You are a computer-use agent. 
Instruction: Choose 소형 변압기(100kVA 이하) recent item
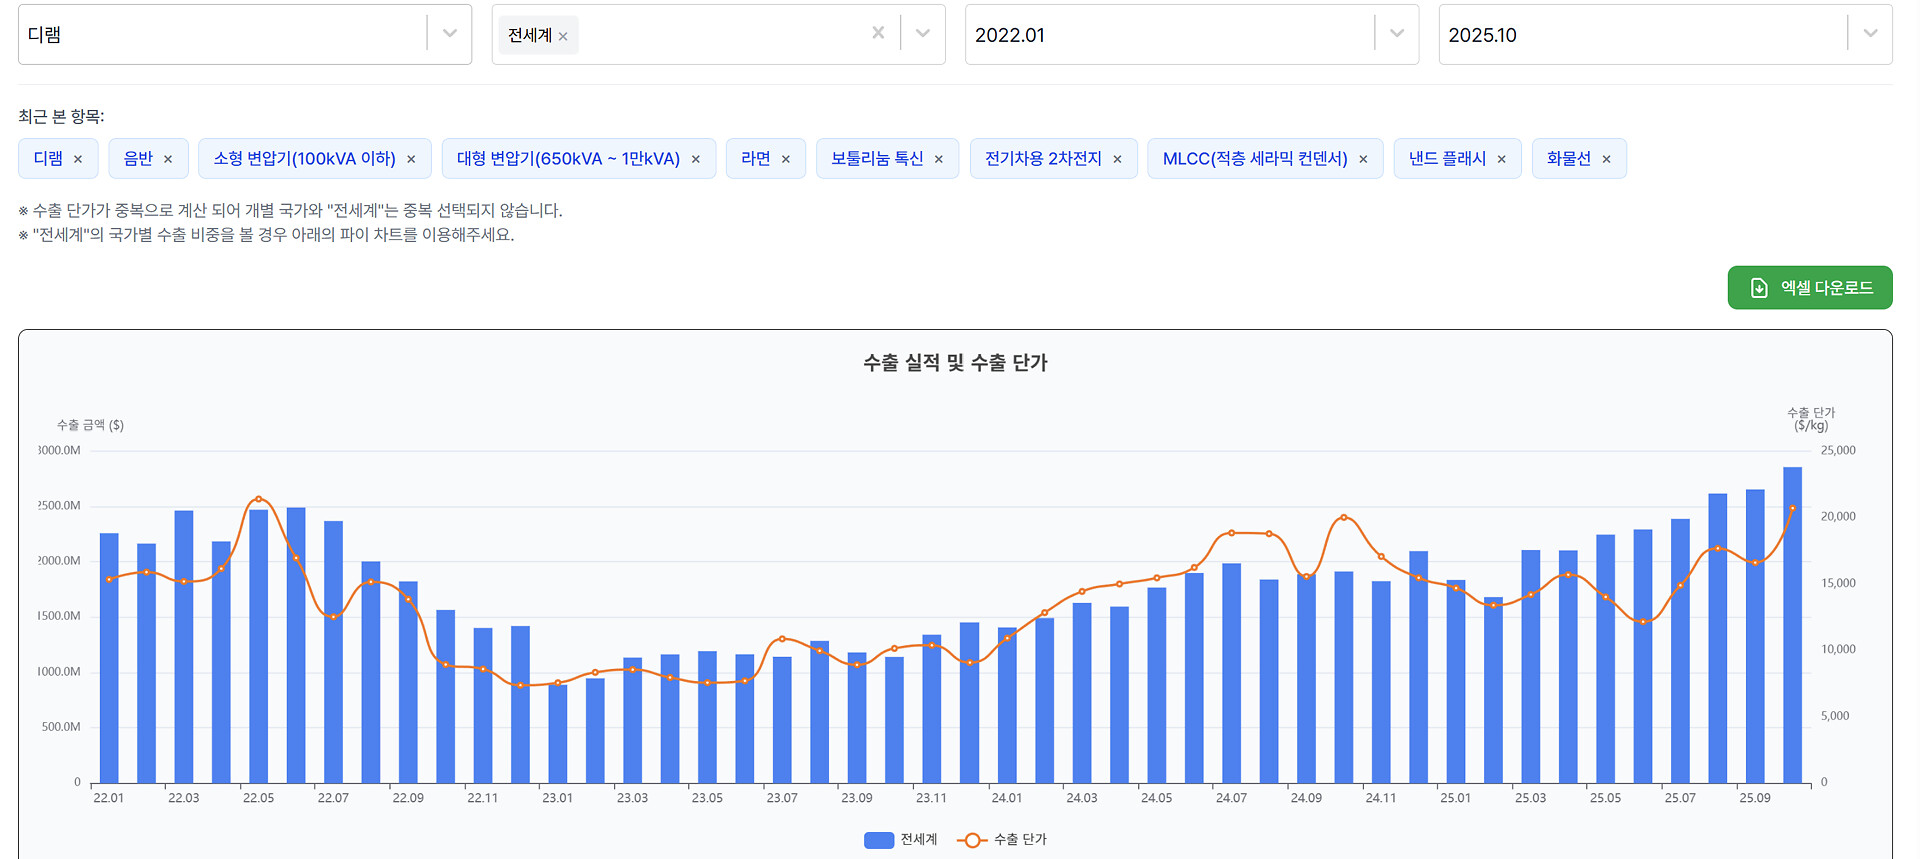click(304, 159)
